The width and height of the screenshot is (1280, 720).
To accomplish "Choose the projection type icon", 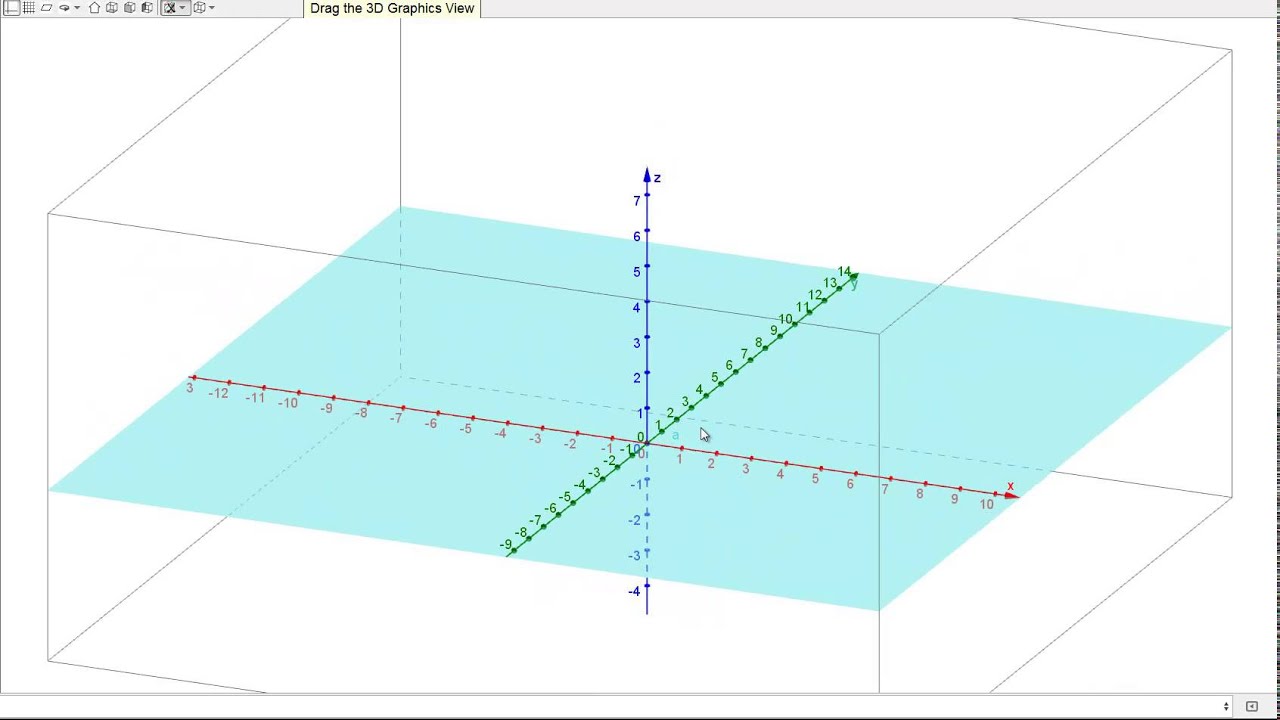I will [199, 7].
